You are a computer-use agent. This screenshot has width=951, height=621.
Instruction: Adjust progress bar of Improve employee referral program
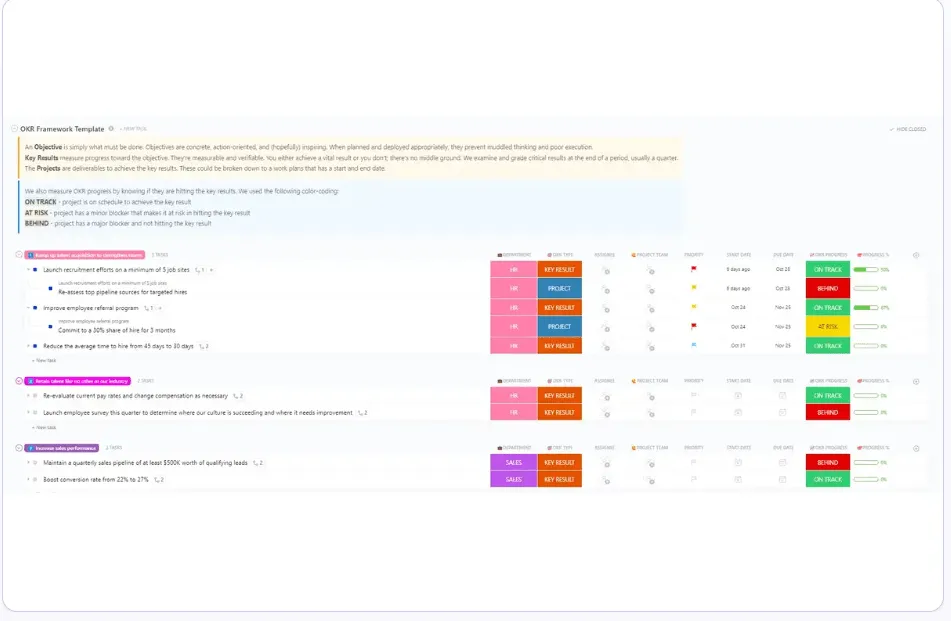[x=866, y=308]
